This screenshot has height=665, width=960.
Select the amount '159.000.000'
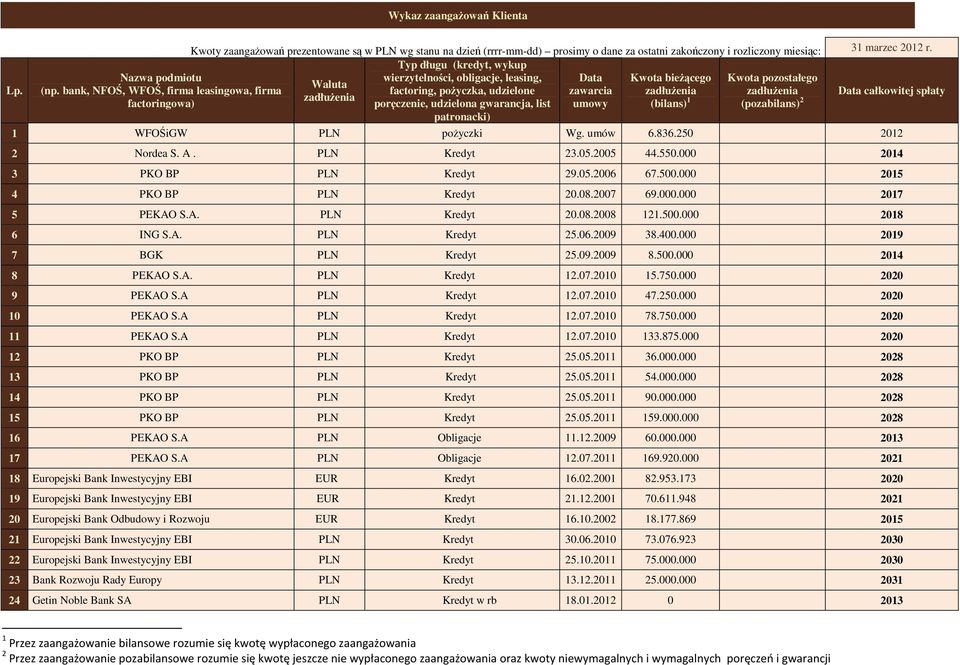tap(670, 417)
